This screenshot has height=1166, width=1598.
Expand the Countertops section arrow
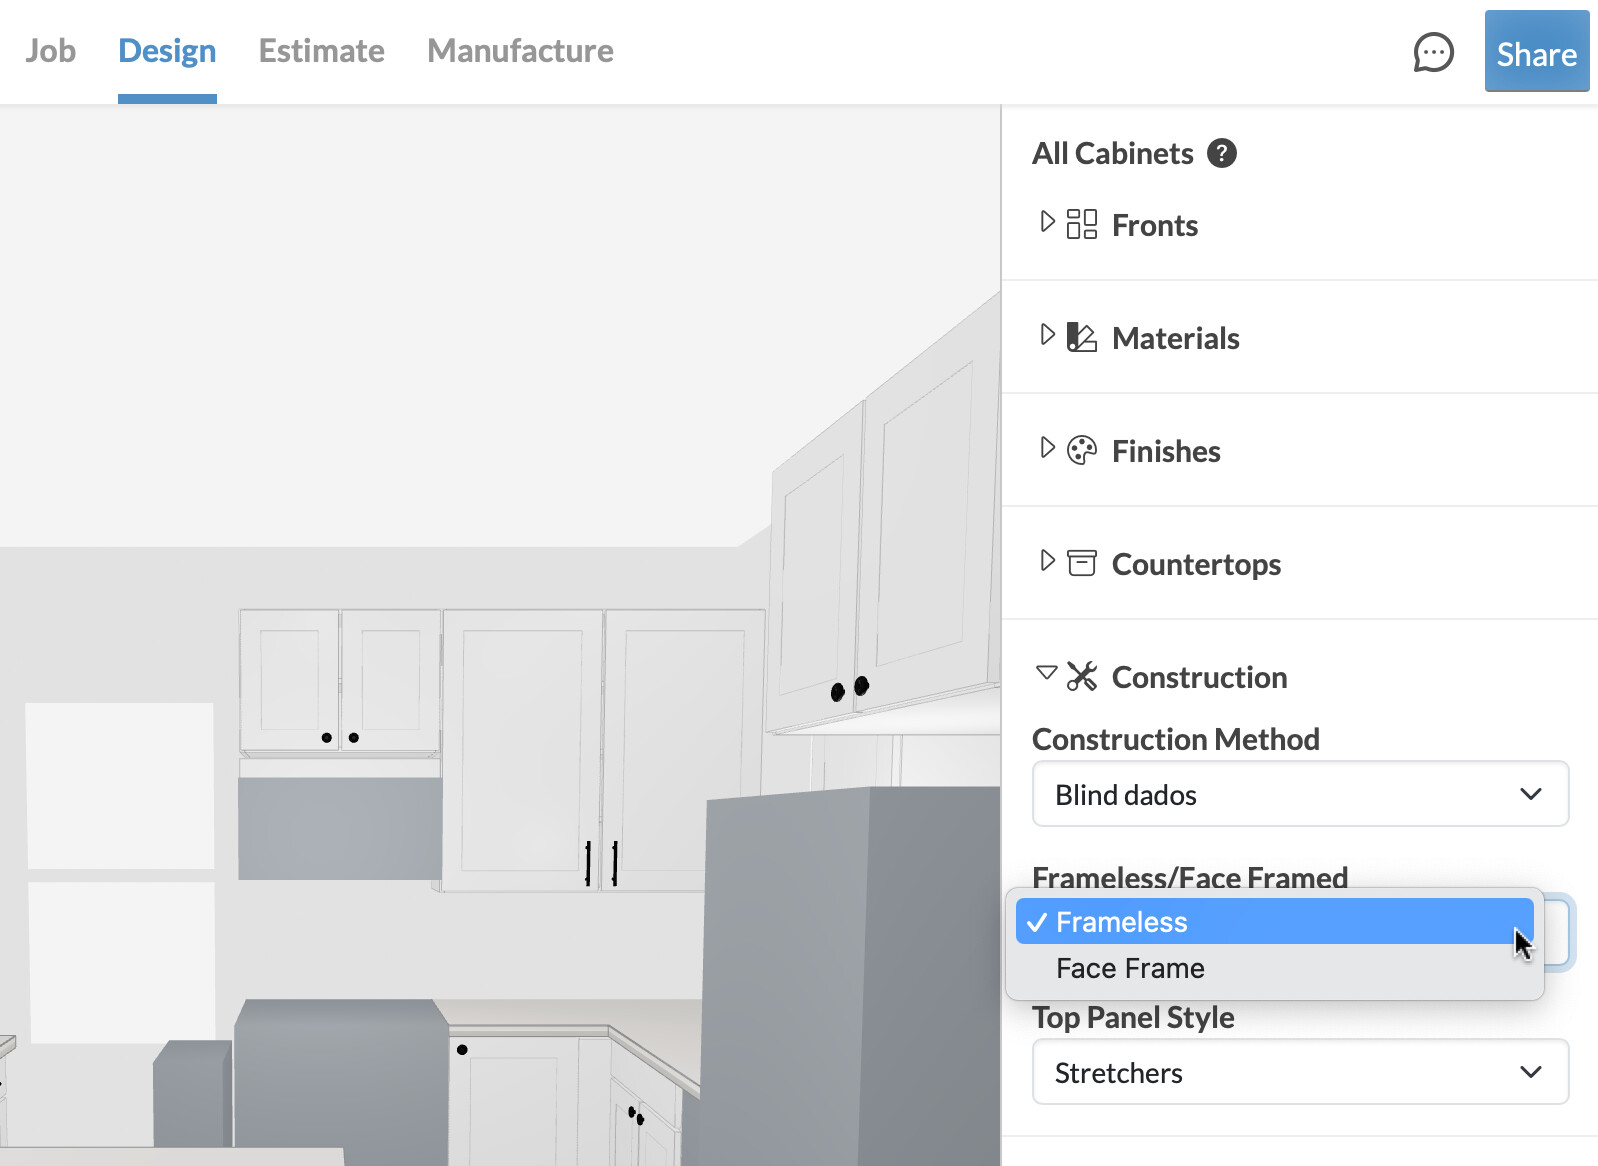point(1047,561)
